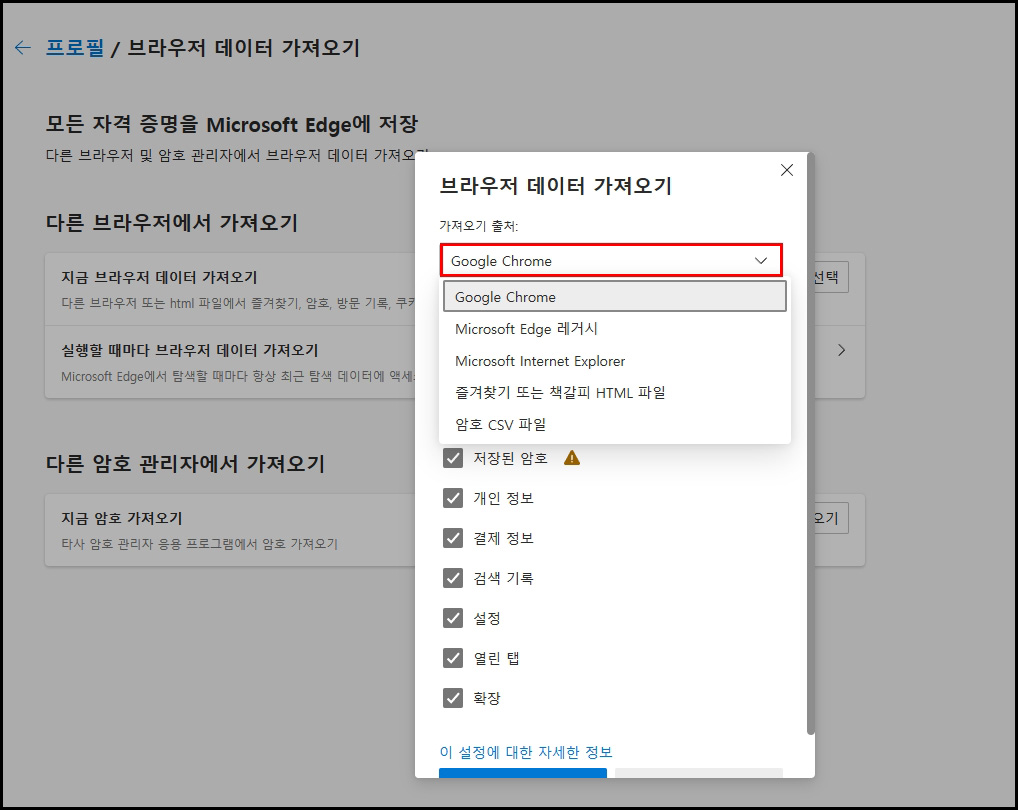The height and width of the screenshot is (810, 1018).
Task: Open the Google Chrome source dropdown
Action: tap(611, 261)
